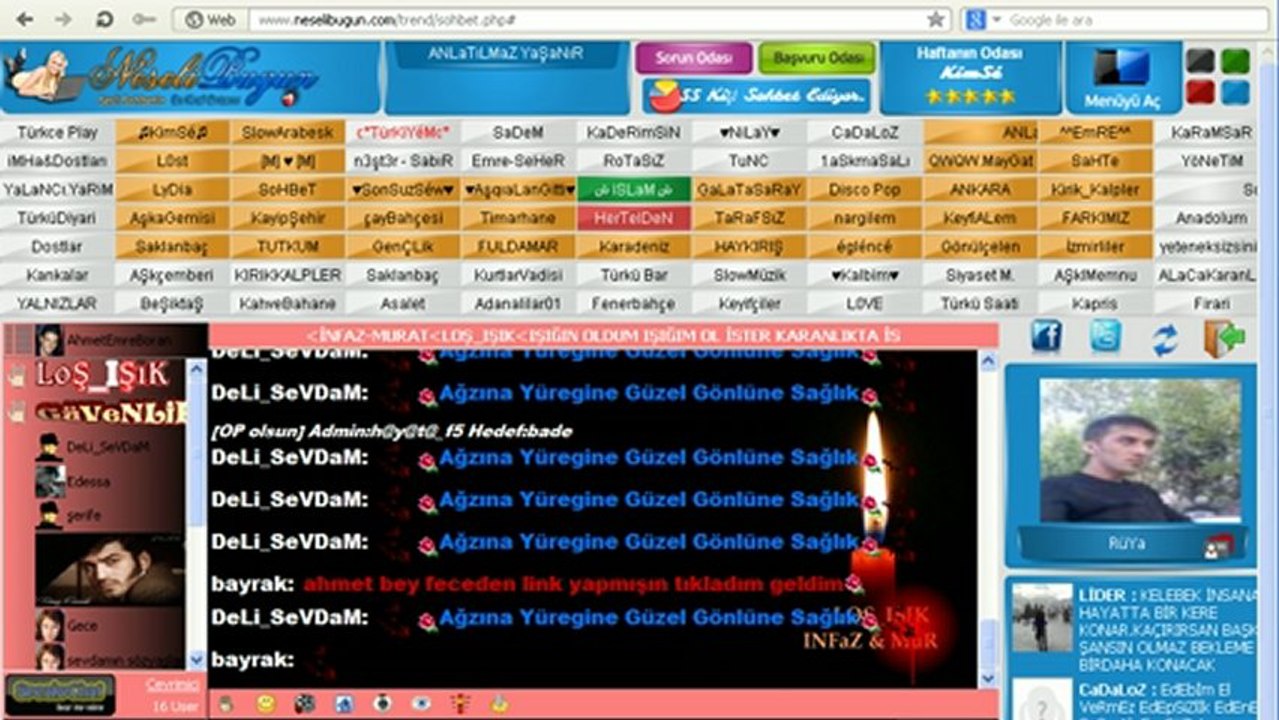The width and height of the screenshot is (1279, 720).
Task: Open the Siyaset M. room
Action: 979,275
